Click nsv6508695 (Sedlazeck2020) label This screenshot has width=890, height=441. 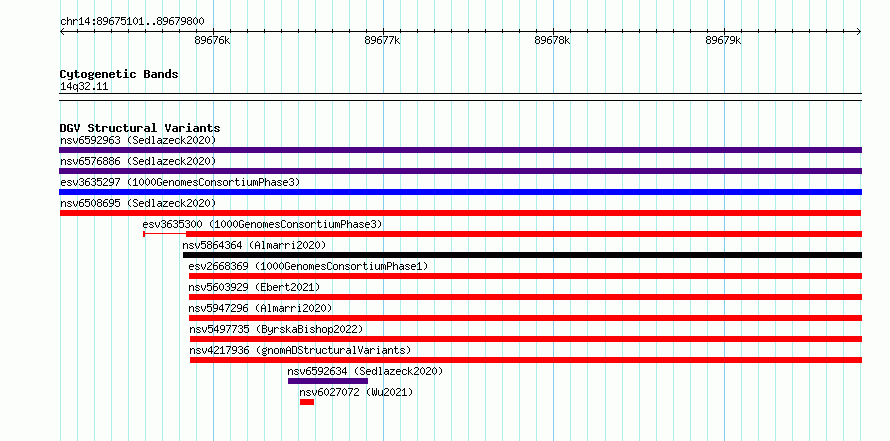click(138, 203)
